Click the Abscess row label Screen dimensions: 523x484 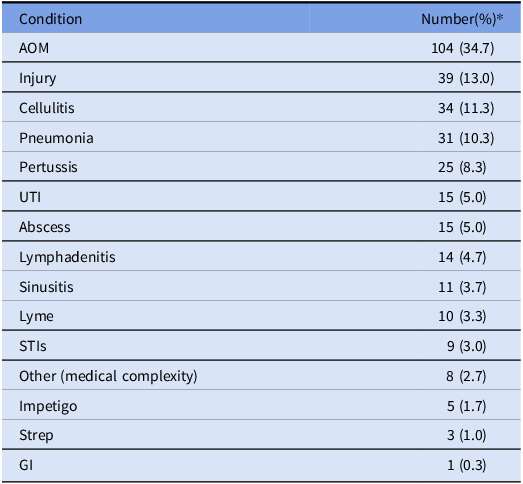tap(45, 227)
